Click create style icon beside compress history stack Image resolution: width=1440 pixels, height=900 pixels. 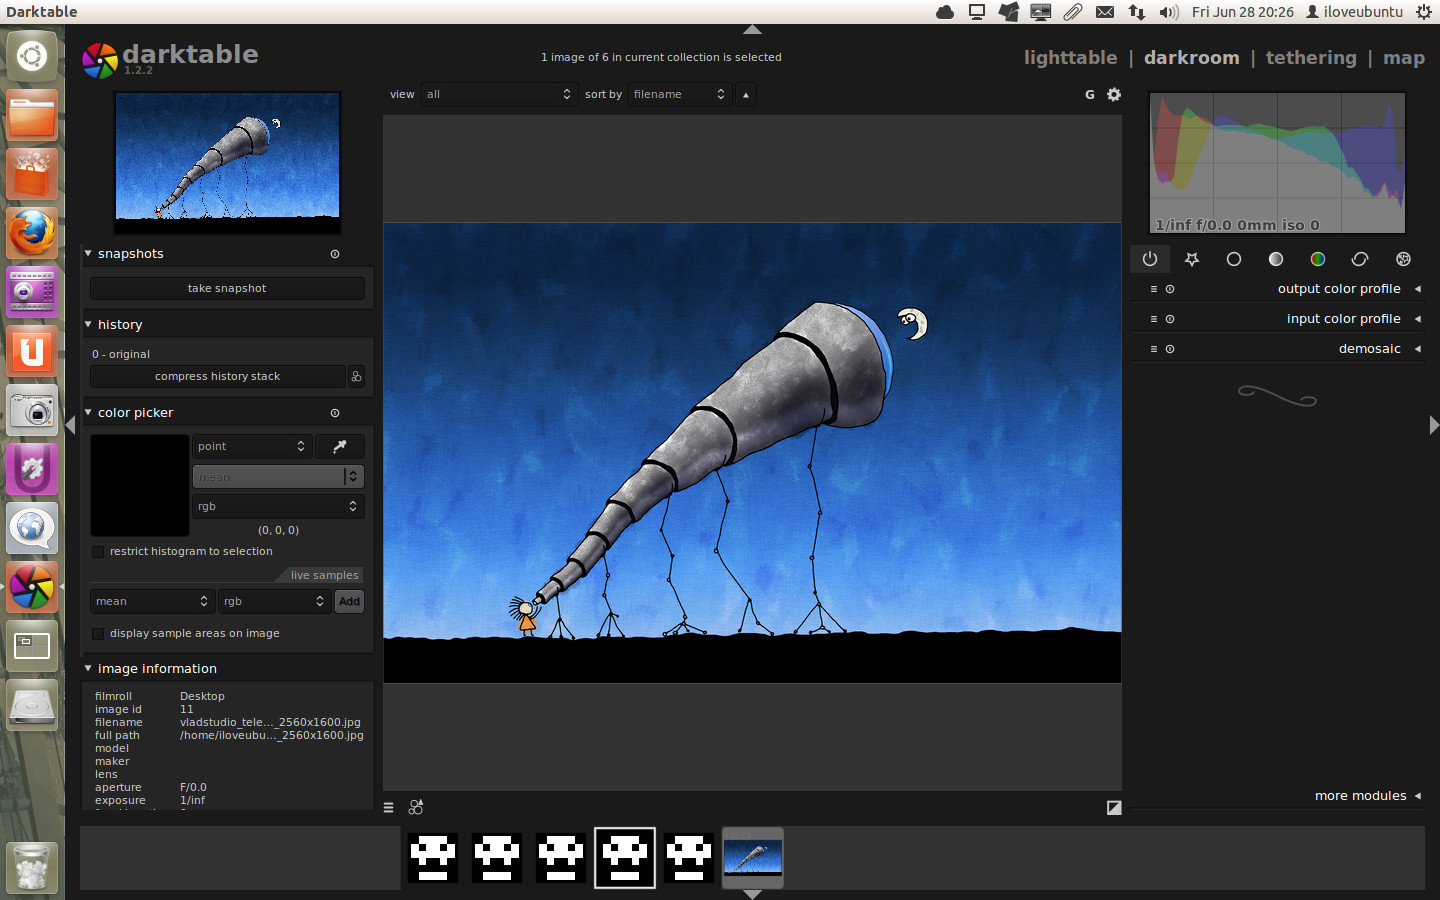tap(356, 376)
